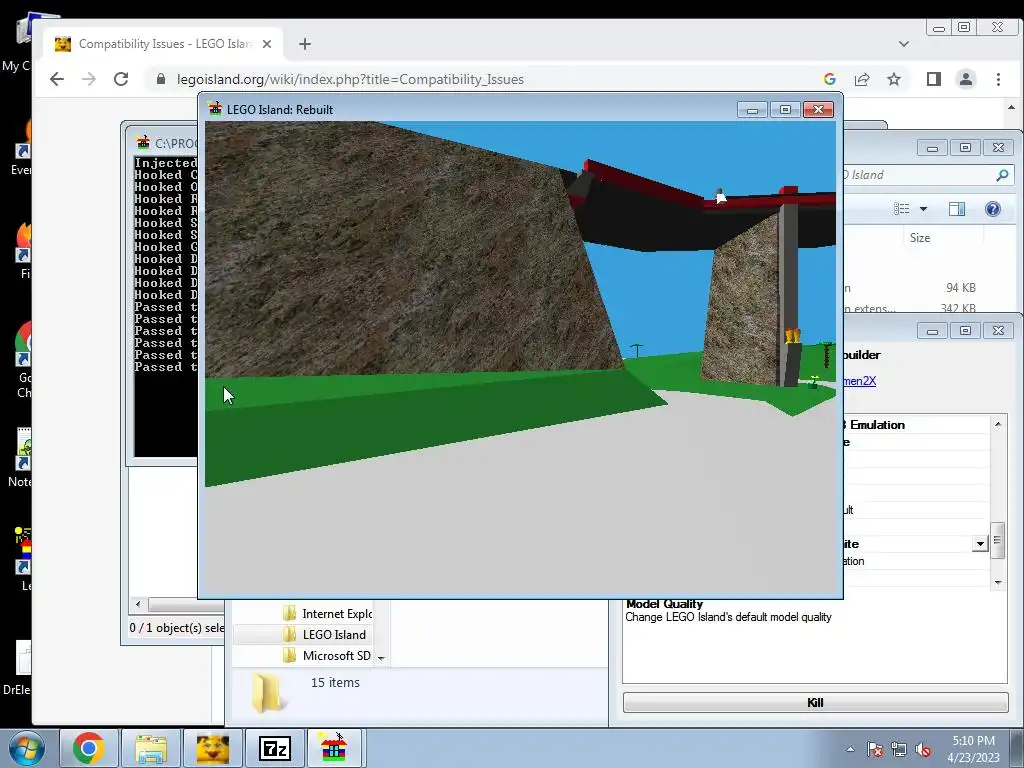The height and width of the screenshot is (768, 1024).
Task: Open Windows Explorer from taskbar
Action: tap(151, 748)
